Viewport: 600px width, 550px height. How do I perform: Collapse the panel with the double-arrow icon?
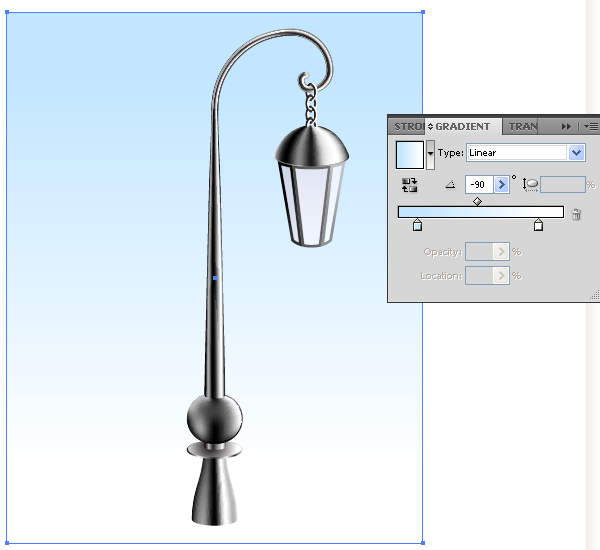click(x=566, y=127)
